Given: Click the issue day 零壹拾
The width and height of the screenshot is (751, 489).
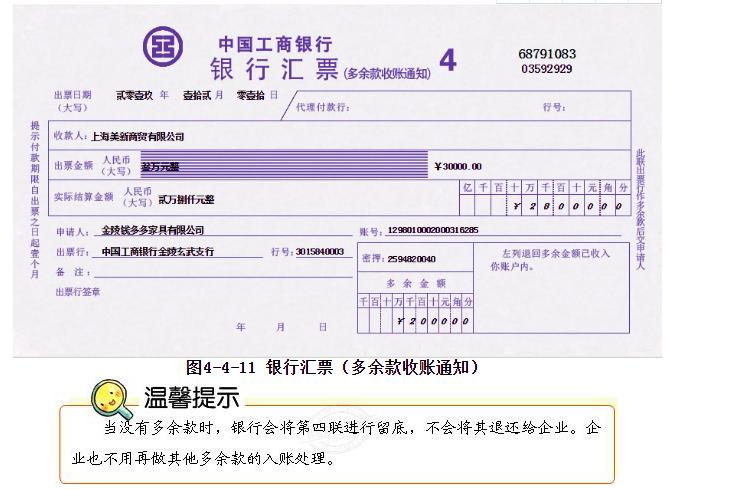Looking at the screenshot, I should 250,95.
